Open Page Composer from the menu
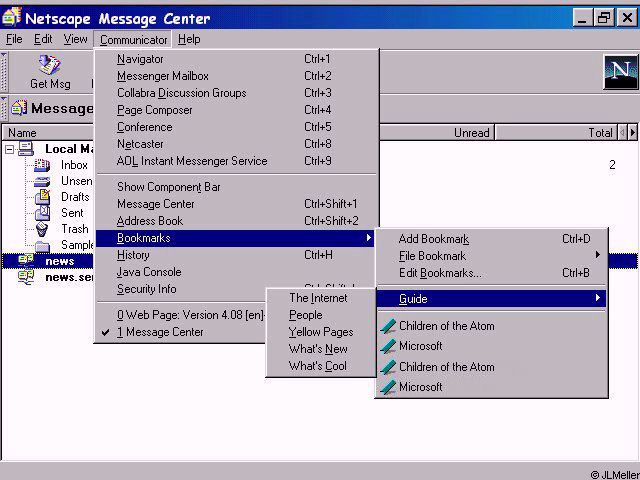This screenshot has width=640, height=480. pyautogui.click(x=236, y=110)
